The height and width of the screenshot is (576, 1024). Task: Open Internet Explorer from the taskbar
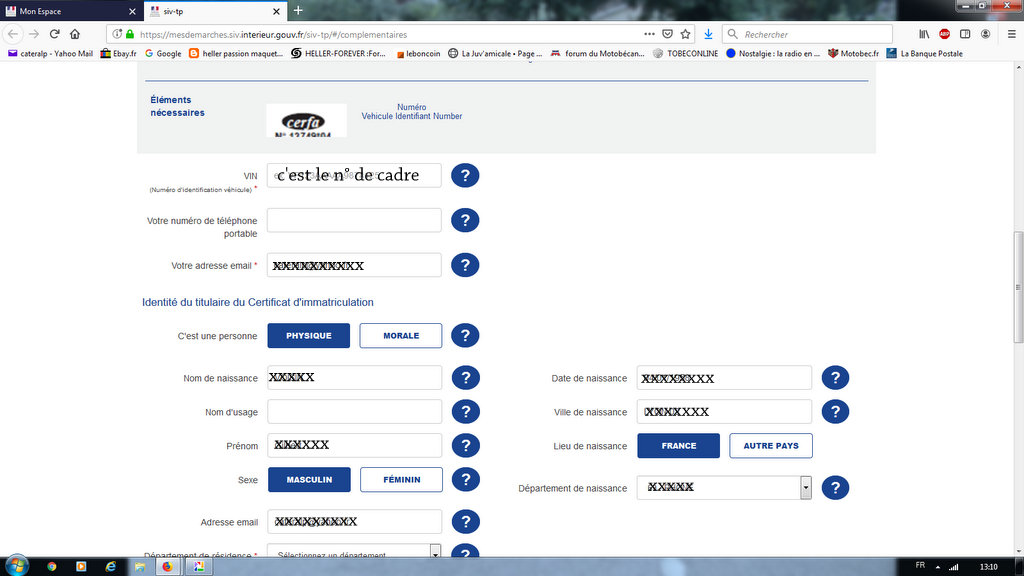point(110,566)
